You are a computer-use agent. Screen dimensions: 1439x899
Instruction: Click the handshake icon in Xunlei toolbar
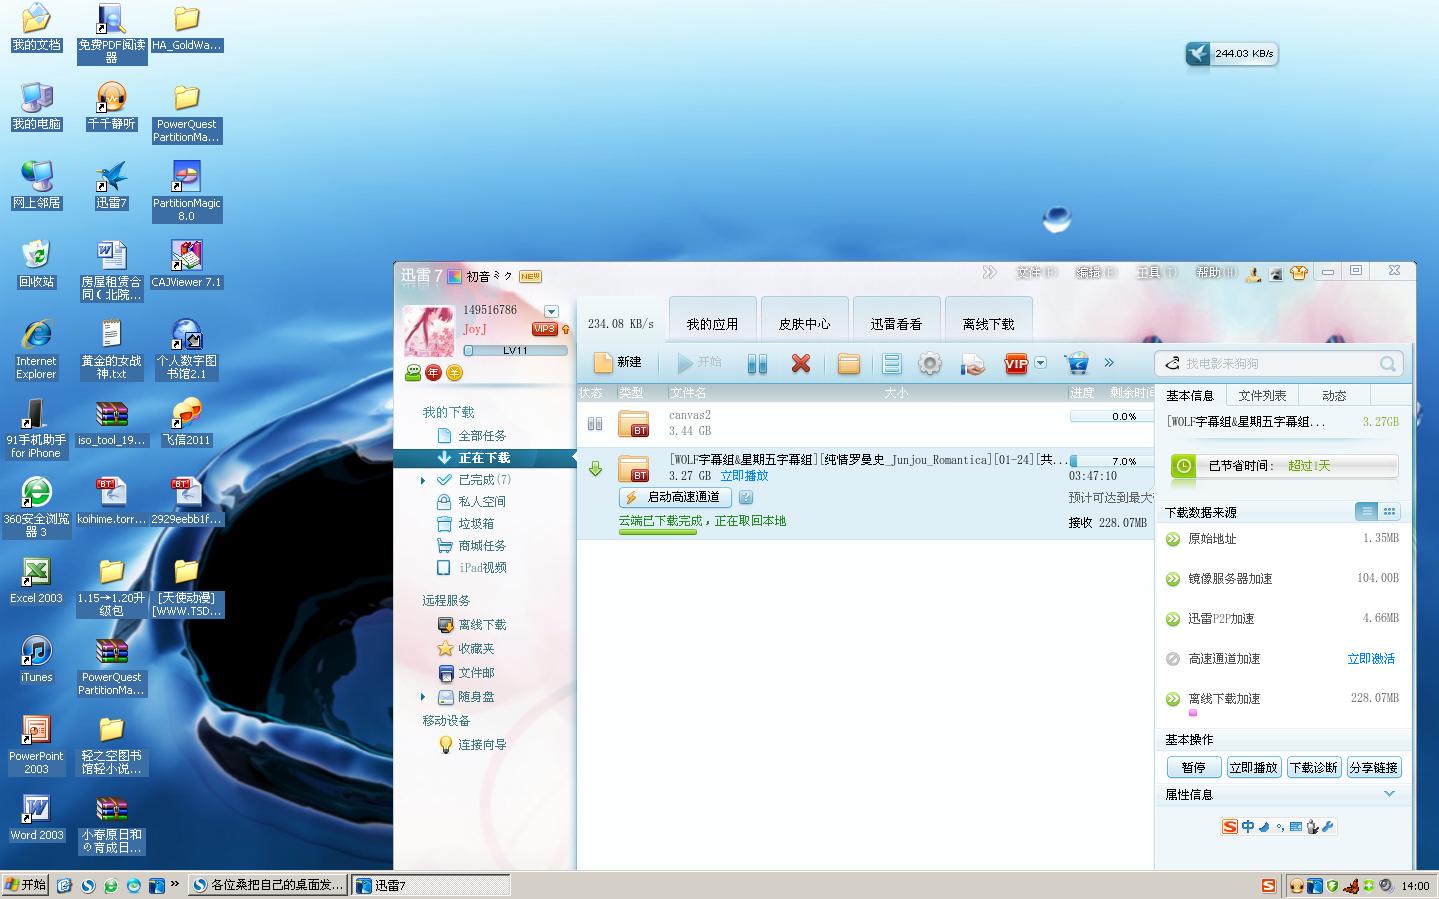click(x=973, y=364)
